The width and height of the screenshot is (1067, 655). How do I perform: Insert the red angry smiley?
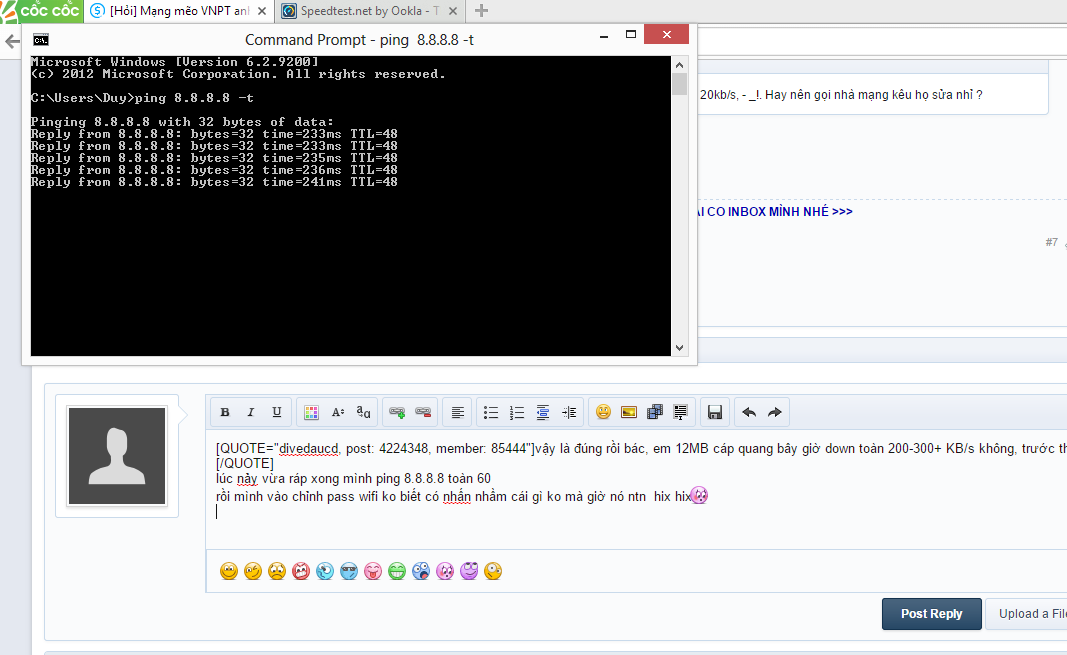click(301, 571)
